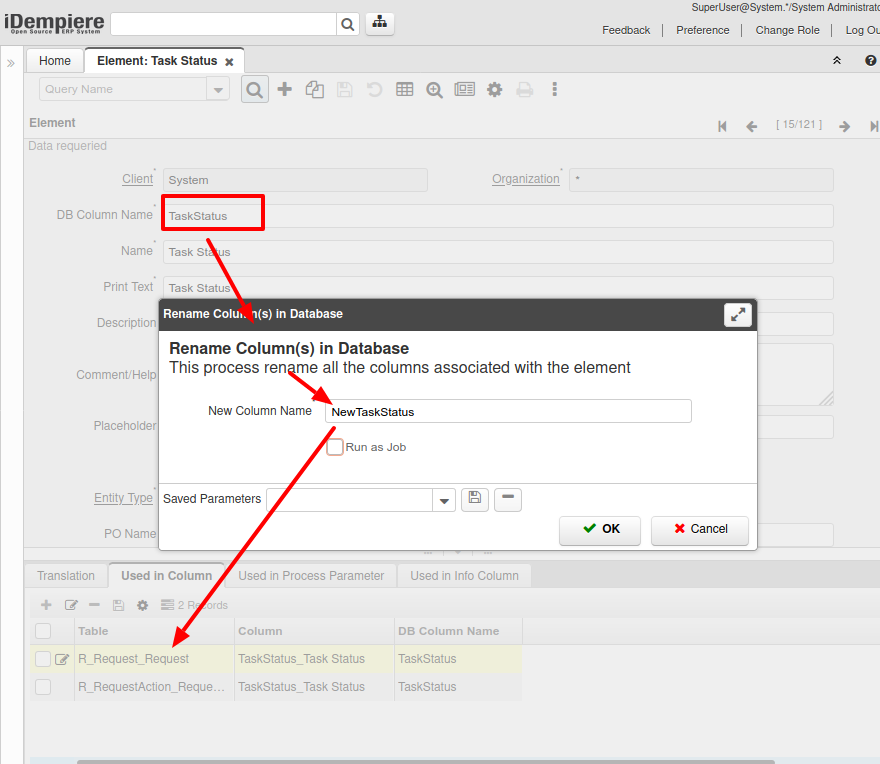Image resolution: width=880 pixels, height=764 pixels.
Task: Go to next record arrow
Action: click(x=845, y=126)
